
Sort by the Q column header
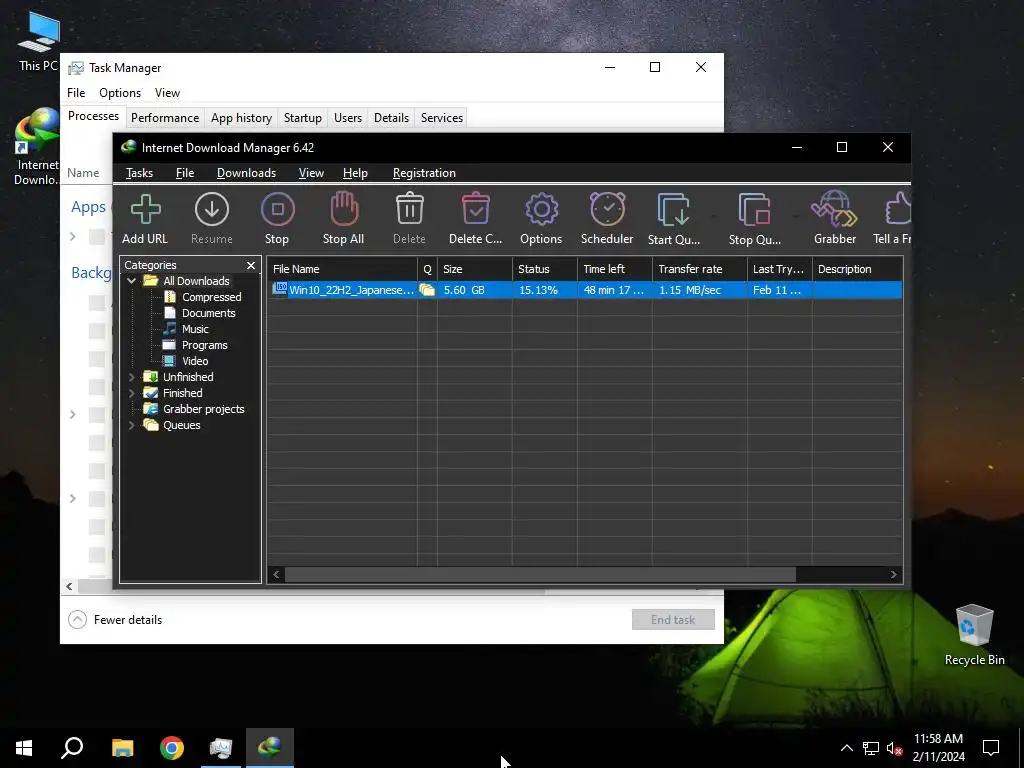pos(427,269)
